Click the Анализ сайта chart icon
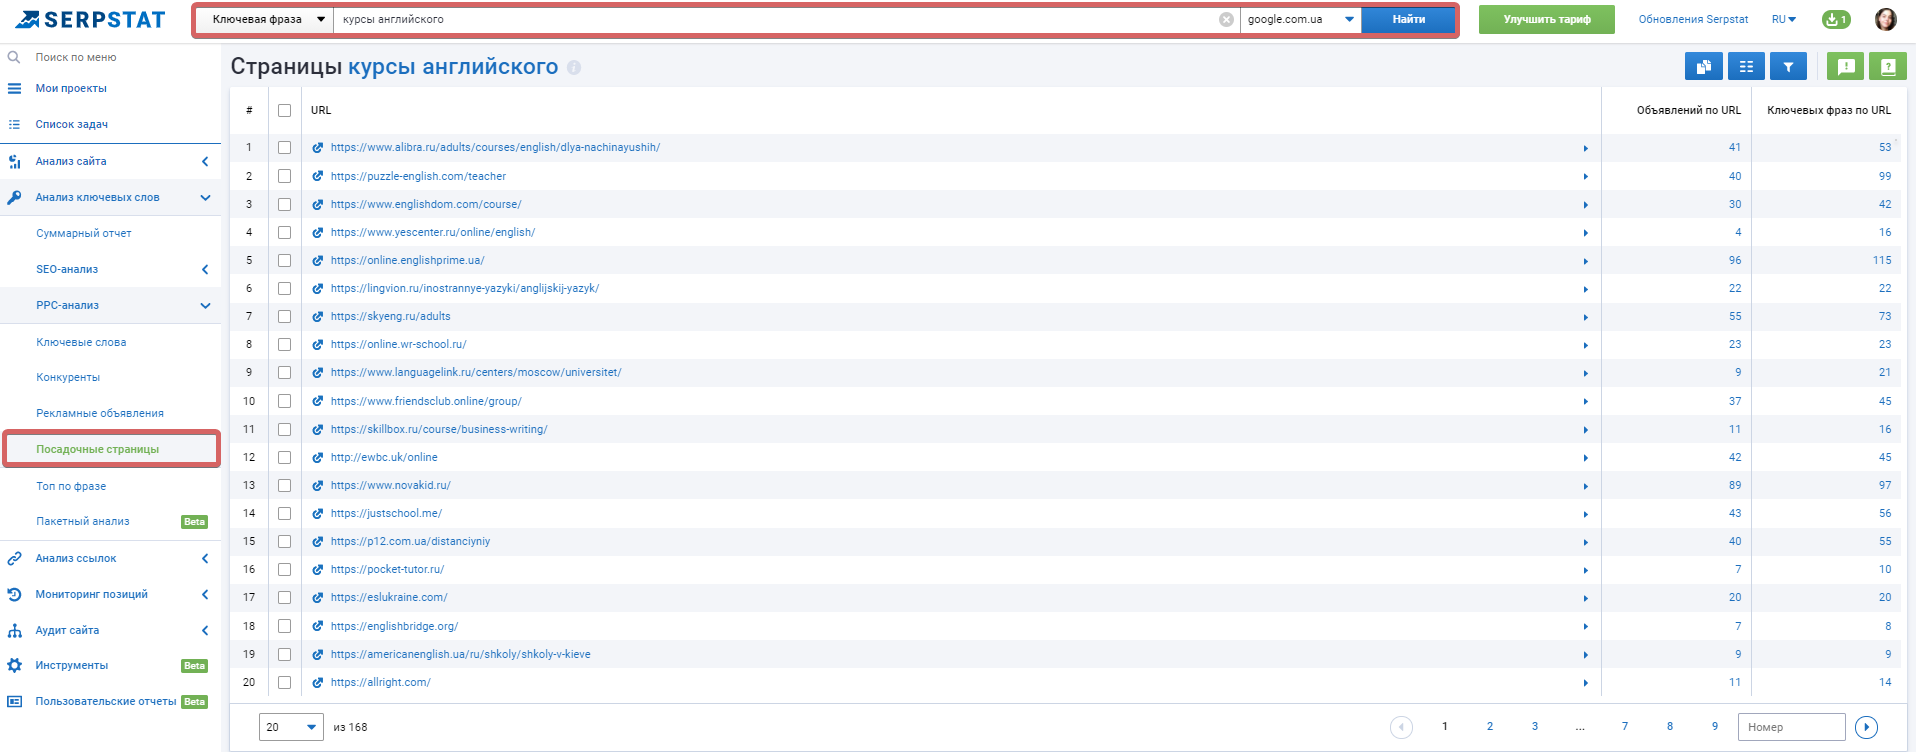Screen dimensions: 1916x752 click(14, 161)
